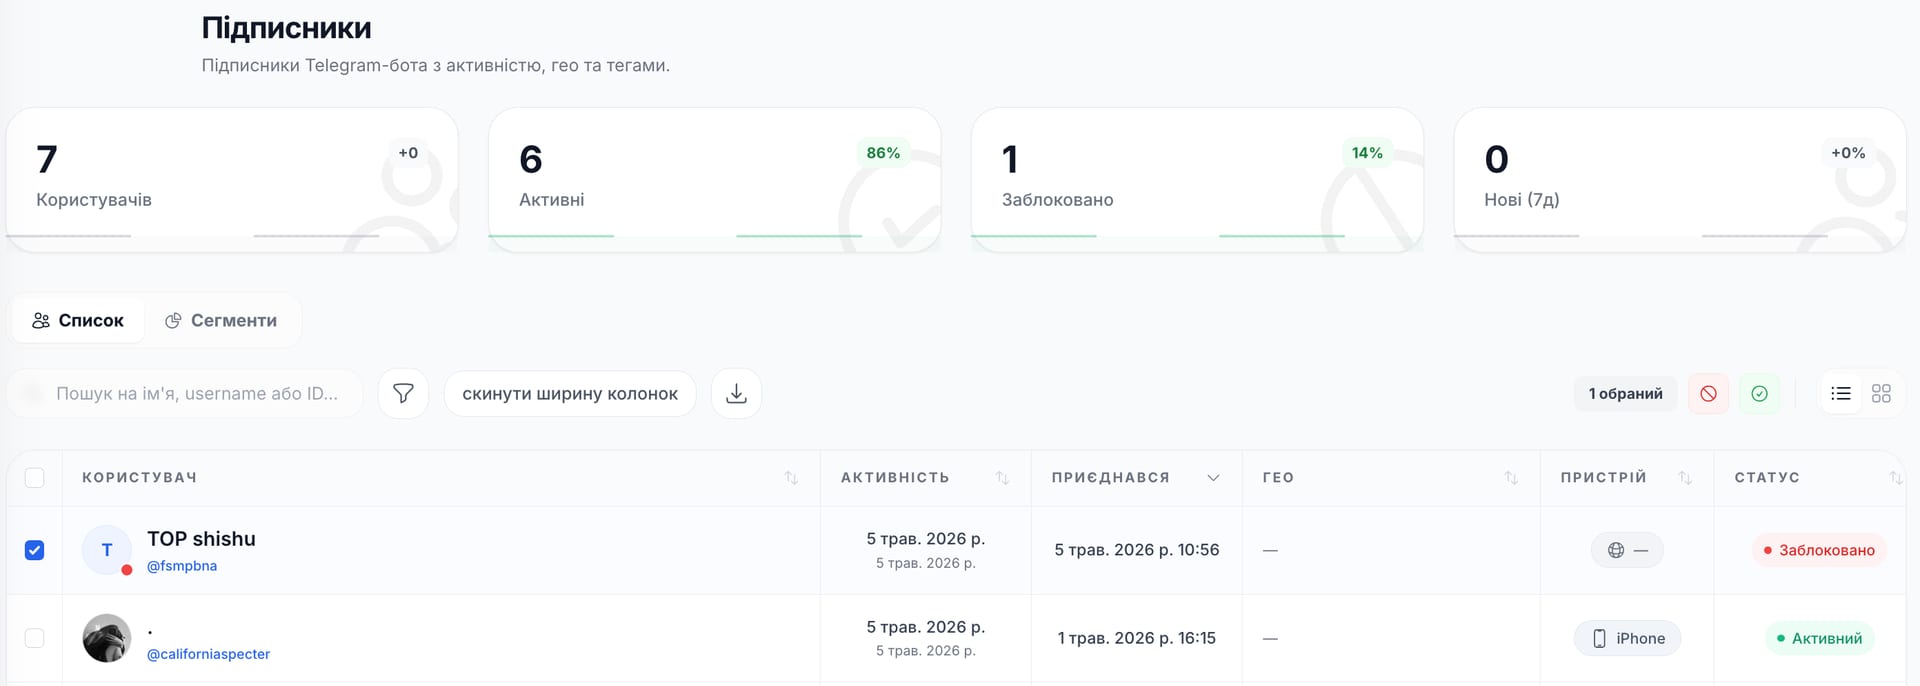The image size is (1920, 686).
Task: Sort by Статус column arrows
Action: coord(1895,478)
